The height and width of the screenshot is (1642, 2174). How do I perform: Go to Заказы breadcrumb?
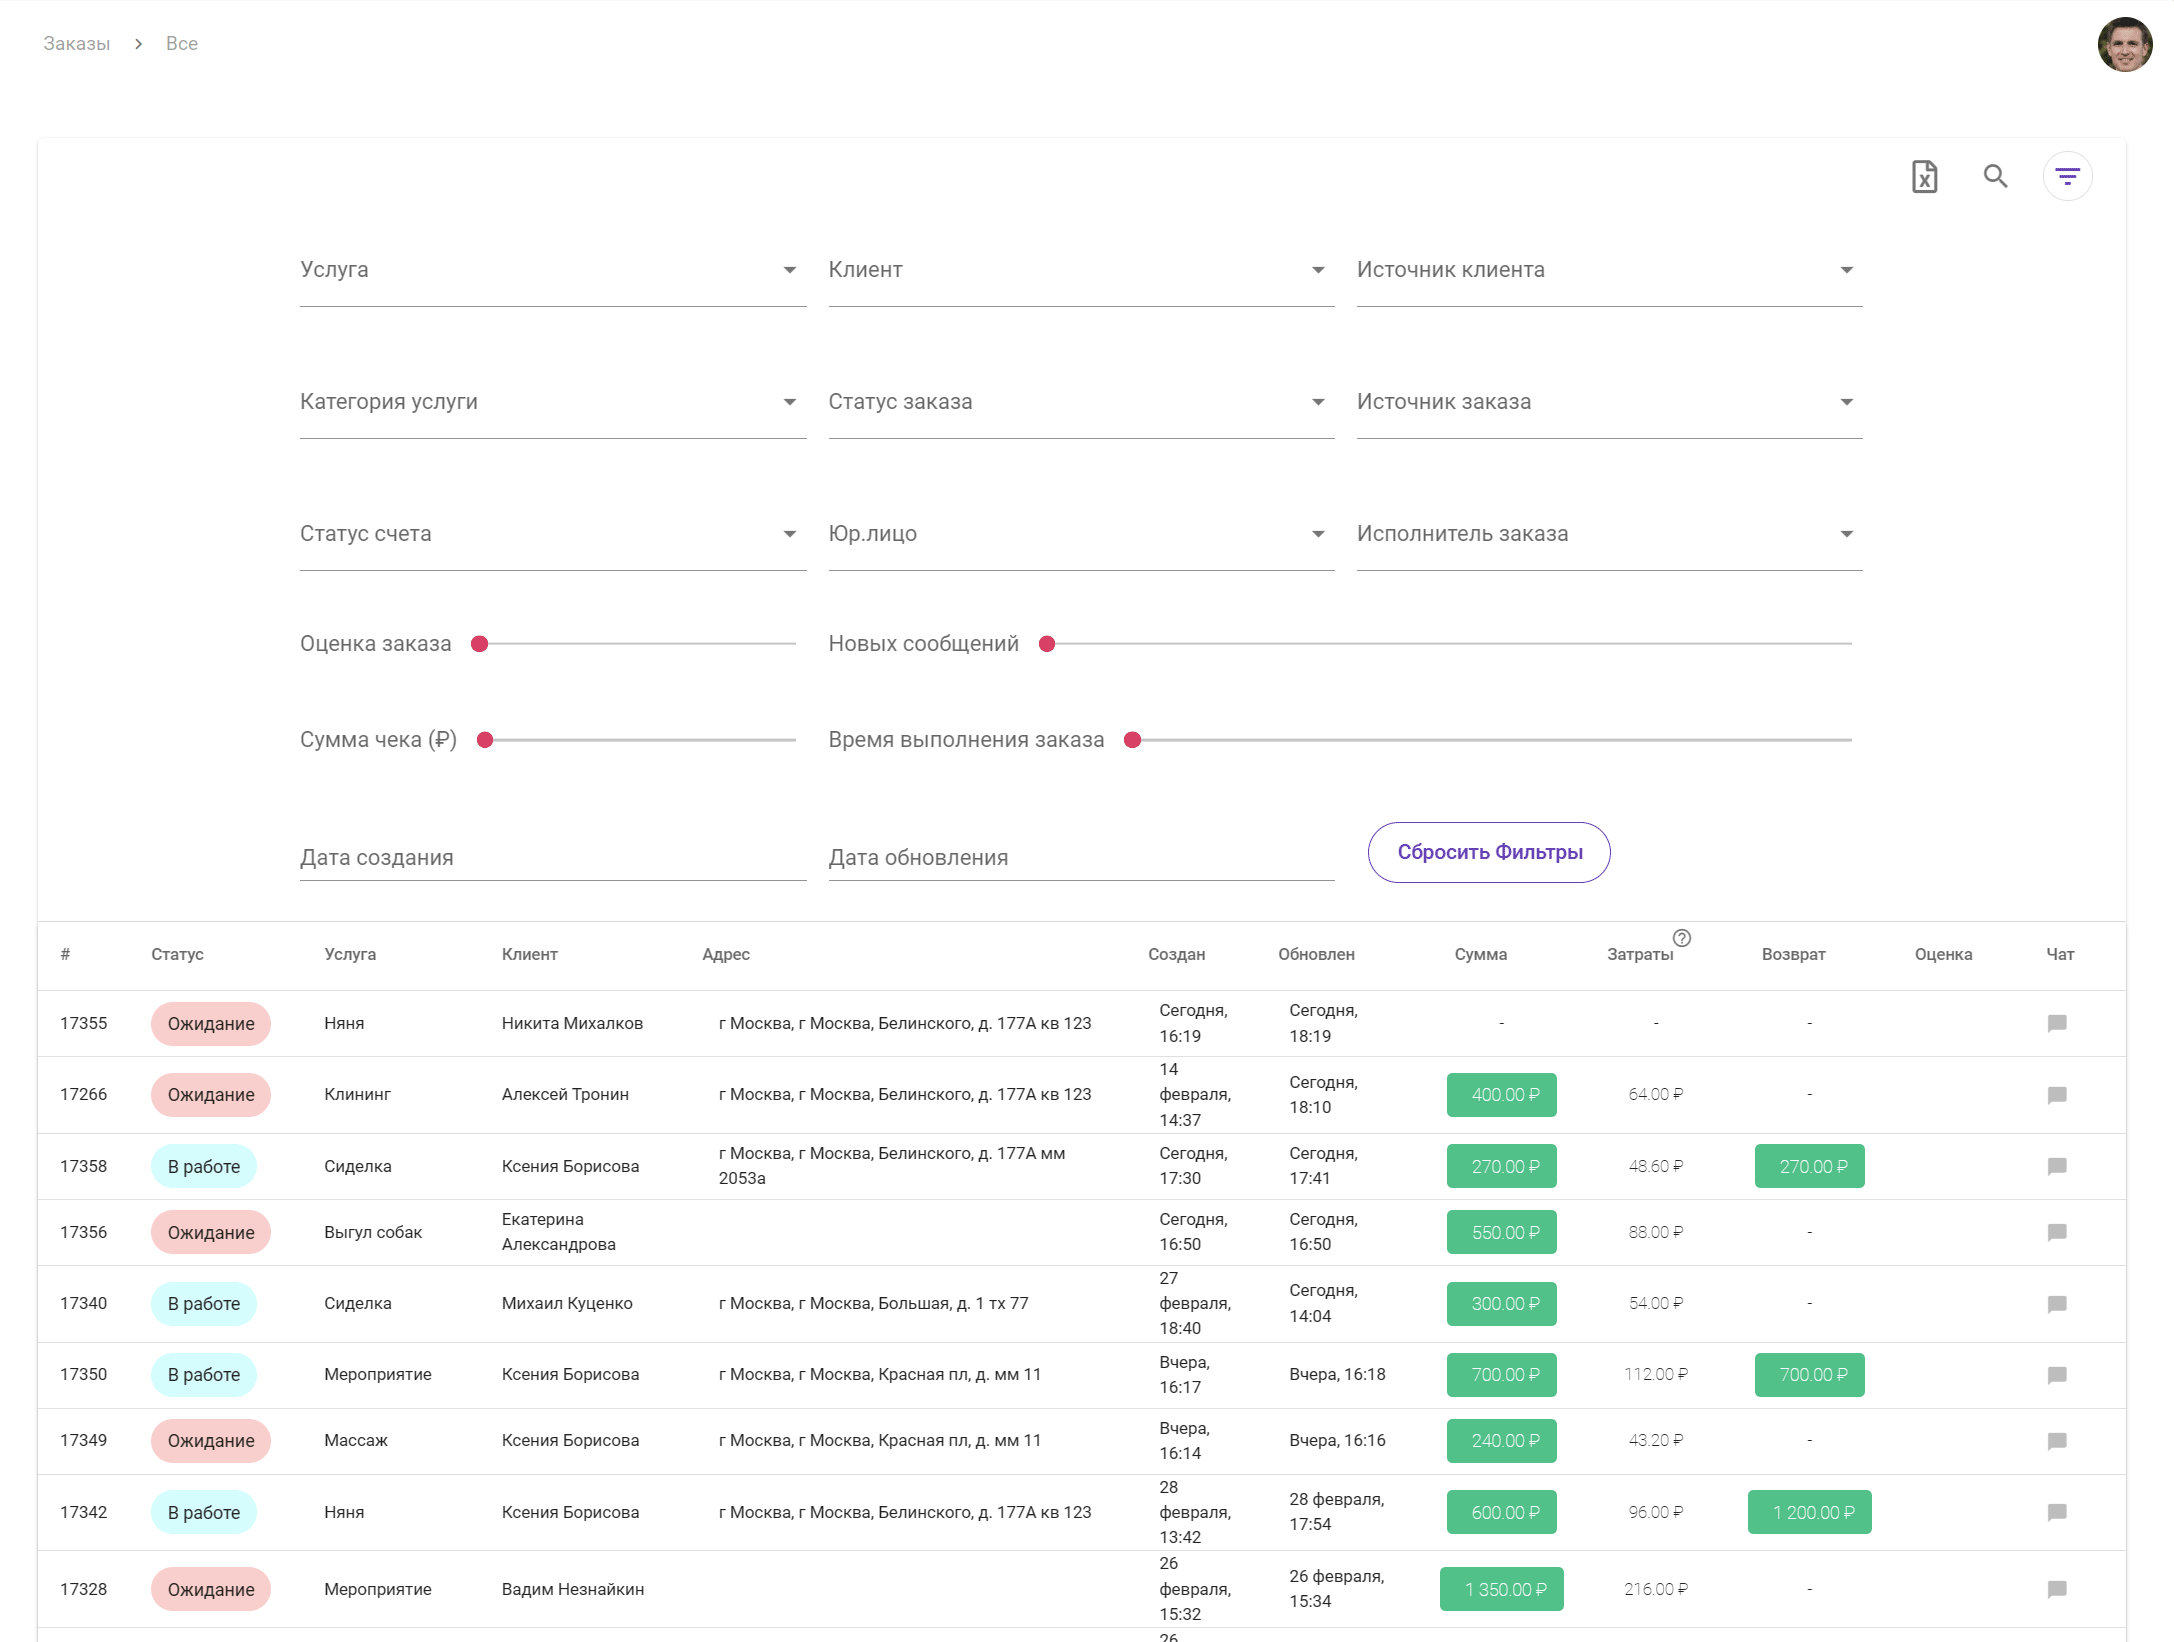click(76, 44)
